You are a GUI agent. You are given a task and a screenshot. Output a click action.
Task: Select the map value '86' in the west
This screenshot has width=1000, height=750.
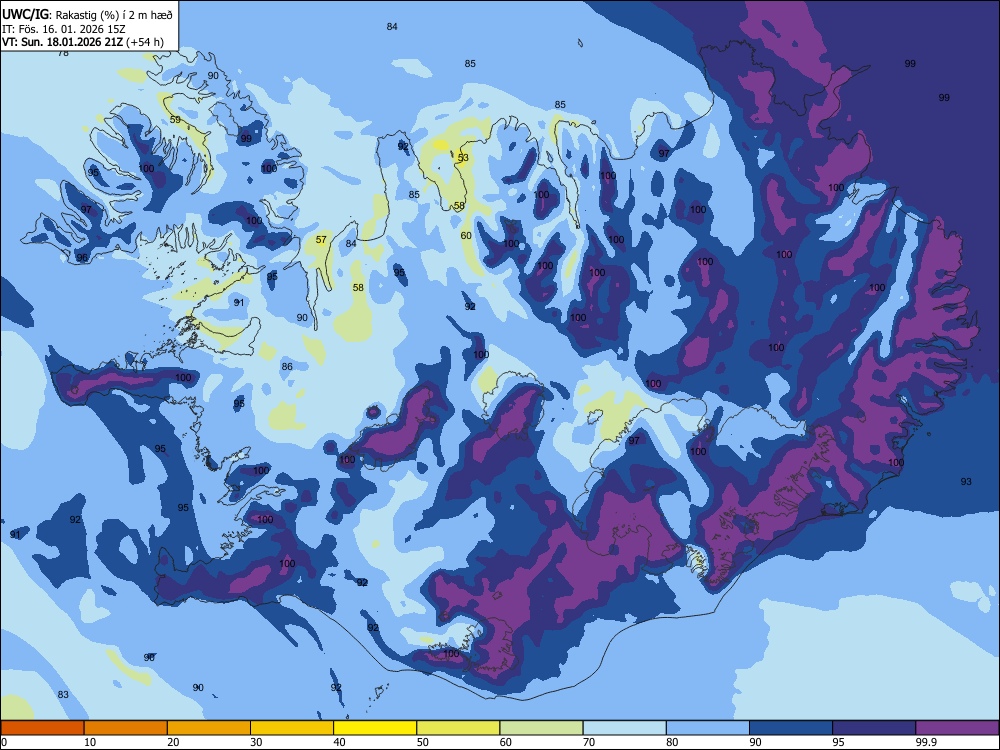click(x=287, y=367)
